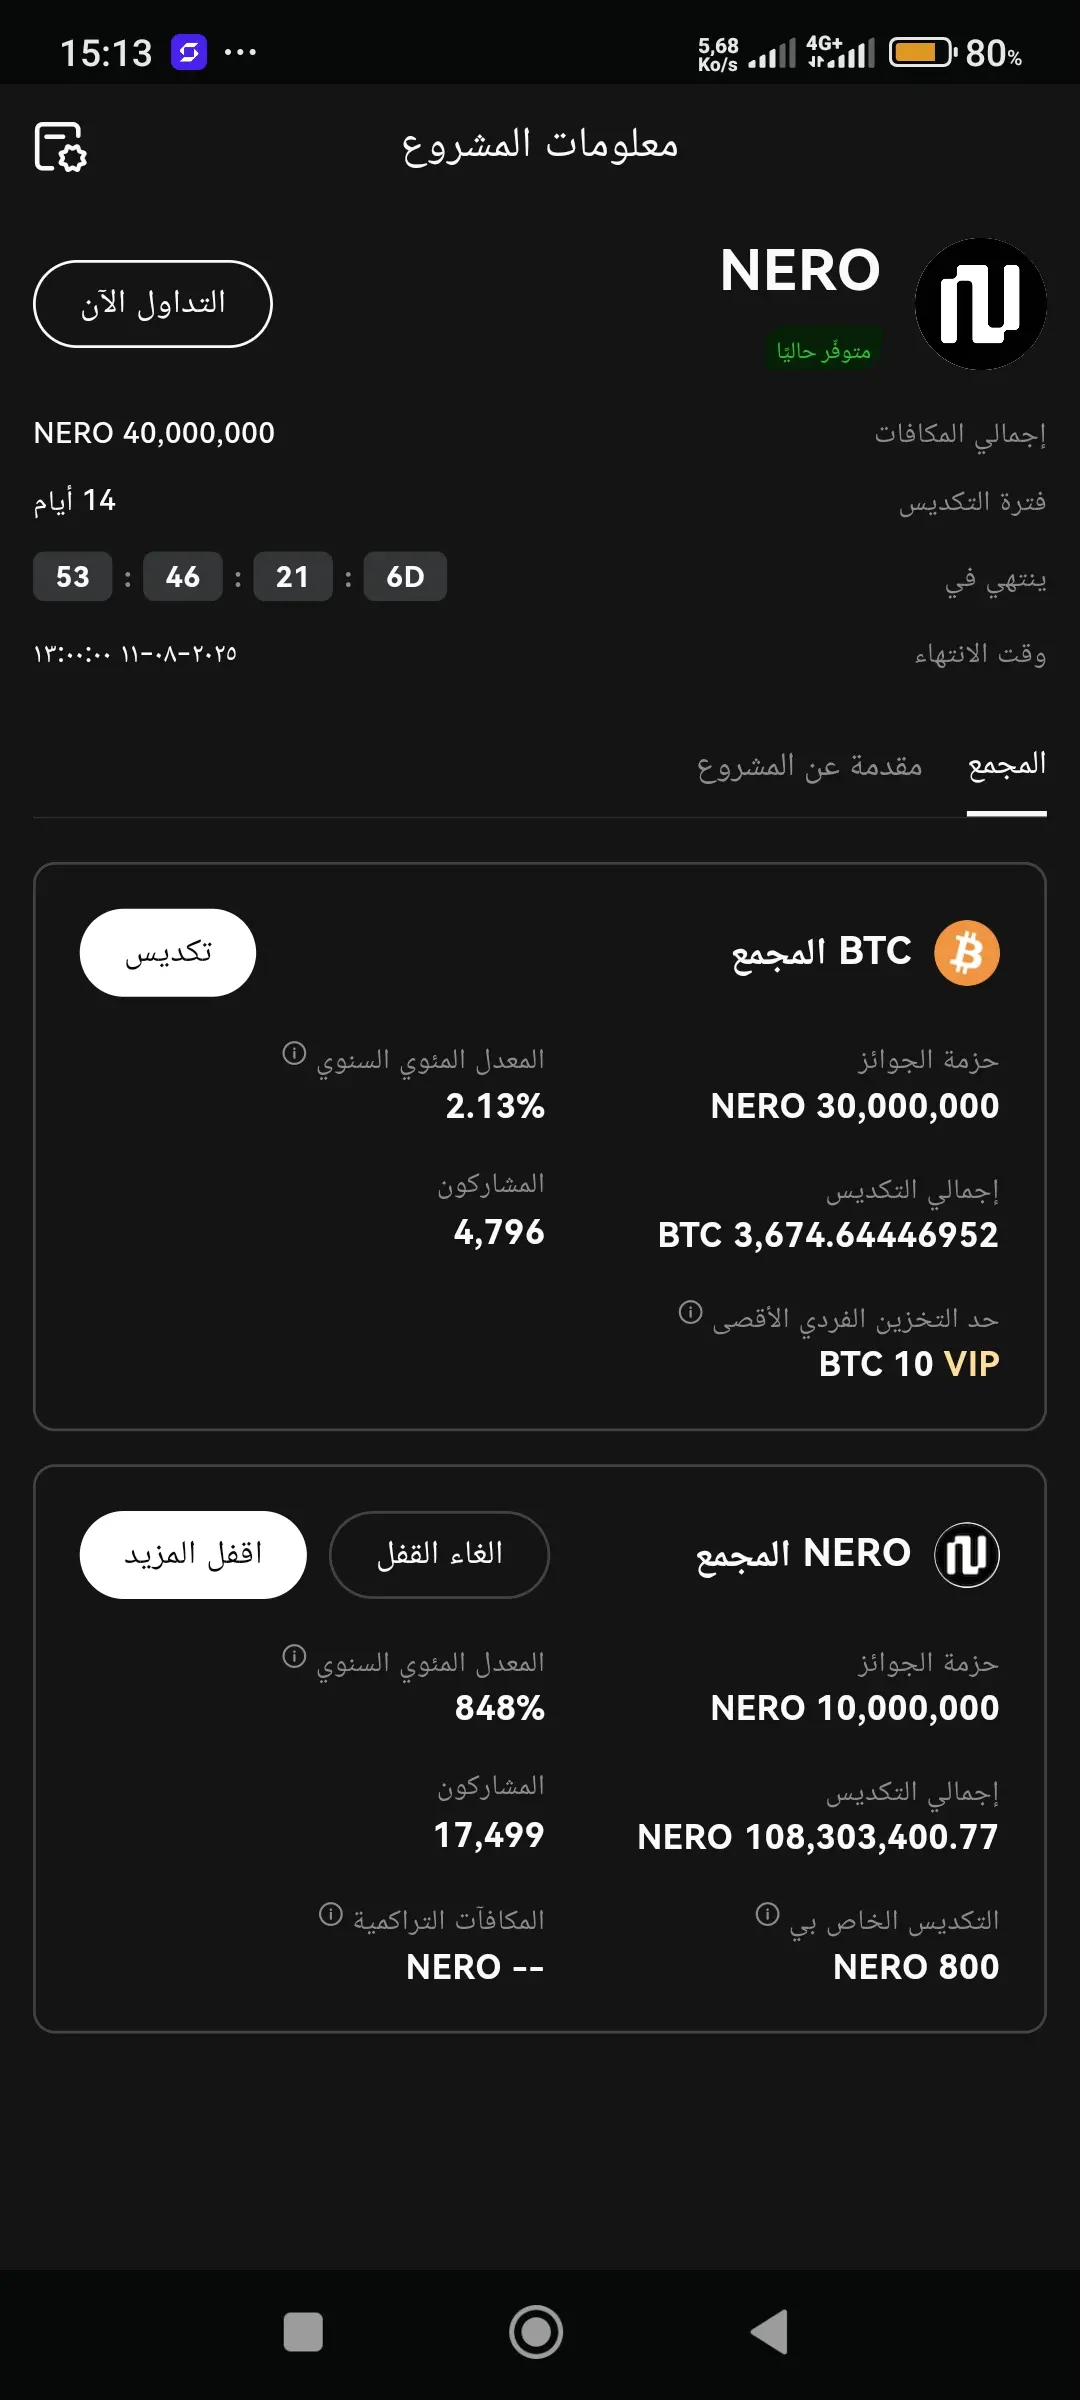The width and height of the screenshot is (1080, 2400).
Task: Tap the Bitcoin icon in the BTC pool
Action: (967, 953)
